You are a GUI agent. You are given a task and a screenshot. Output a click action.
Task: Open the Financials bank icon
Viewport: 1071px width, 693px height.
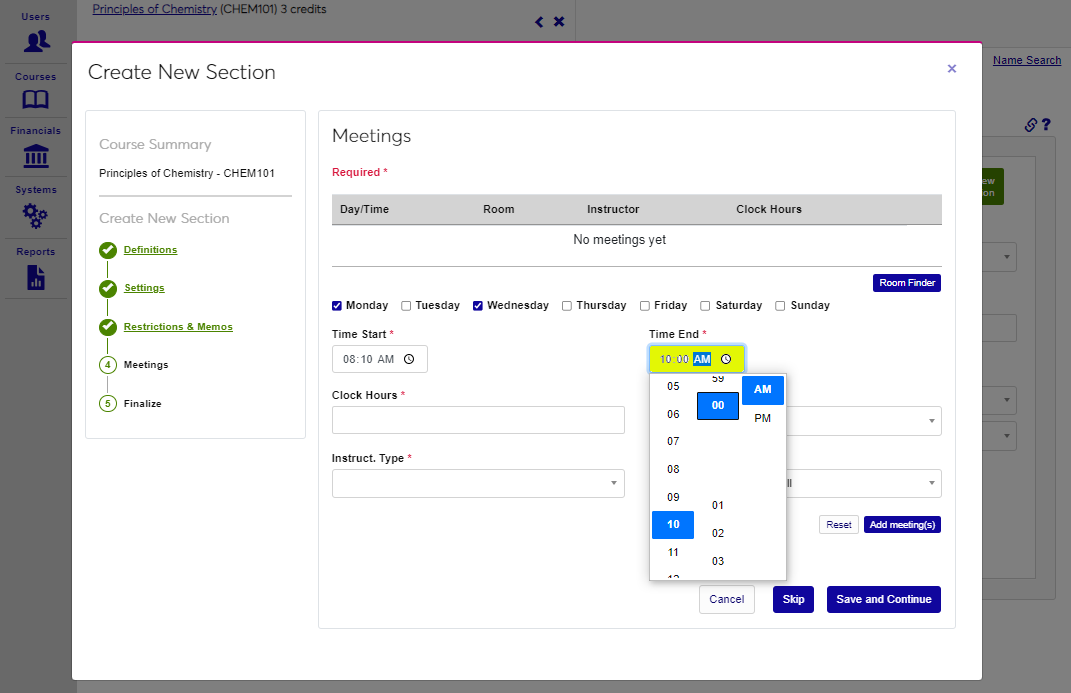(x=36, y=156)
